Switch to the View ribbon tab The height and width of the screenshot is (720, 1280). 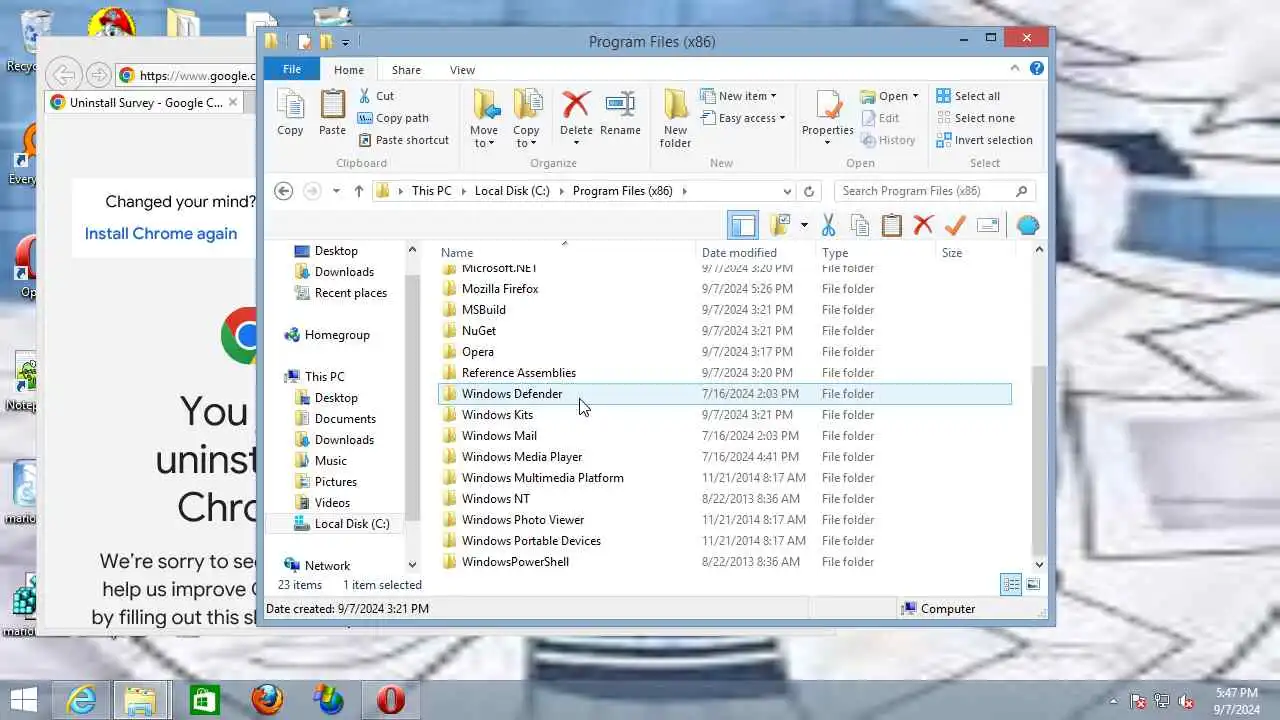pyautogui.click(x=462, y=70)
